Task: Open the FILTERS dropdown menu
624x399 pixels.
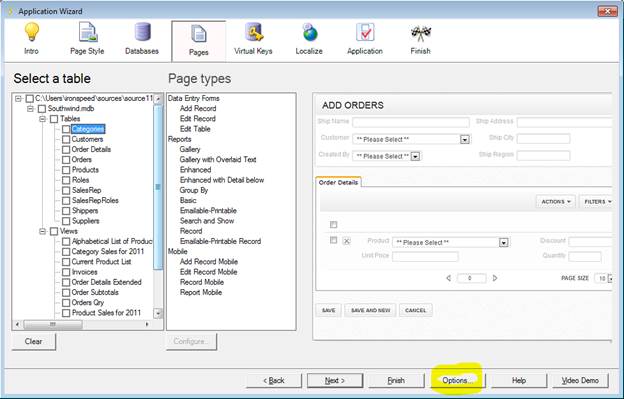Action: (597, 202)
